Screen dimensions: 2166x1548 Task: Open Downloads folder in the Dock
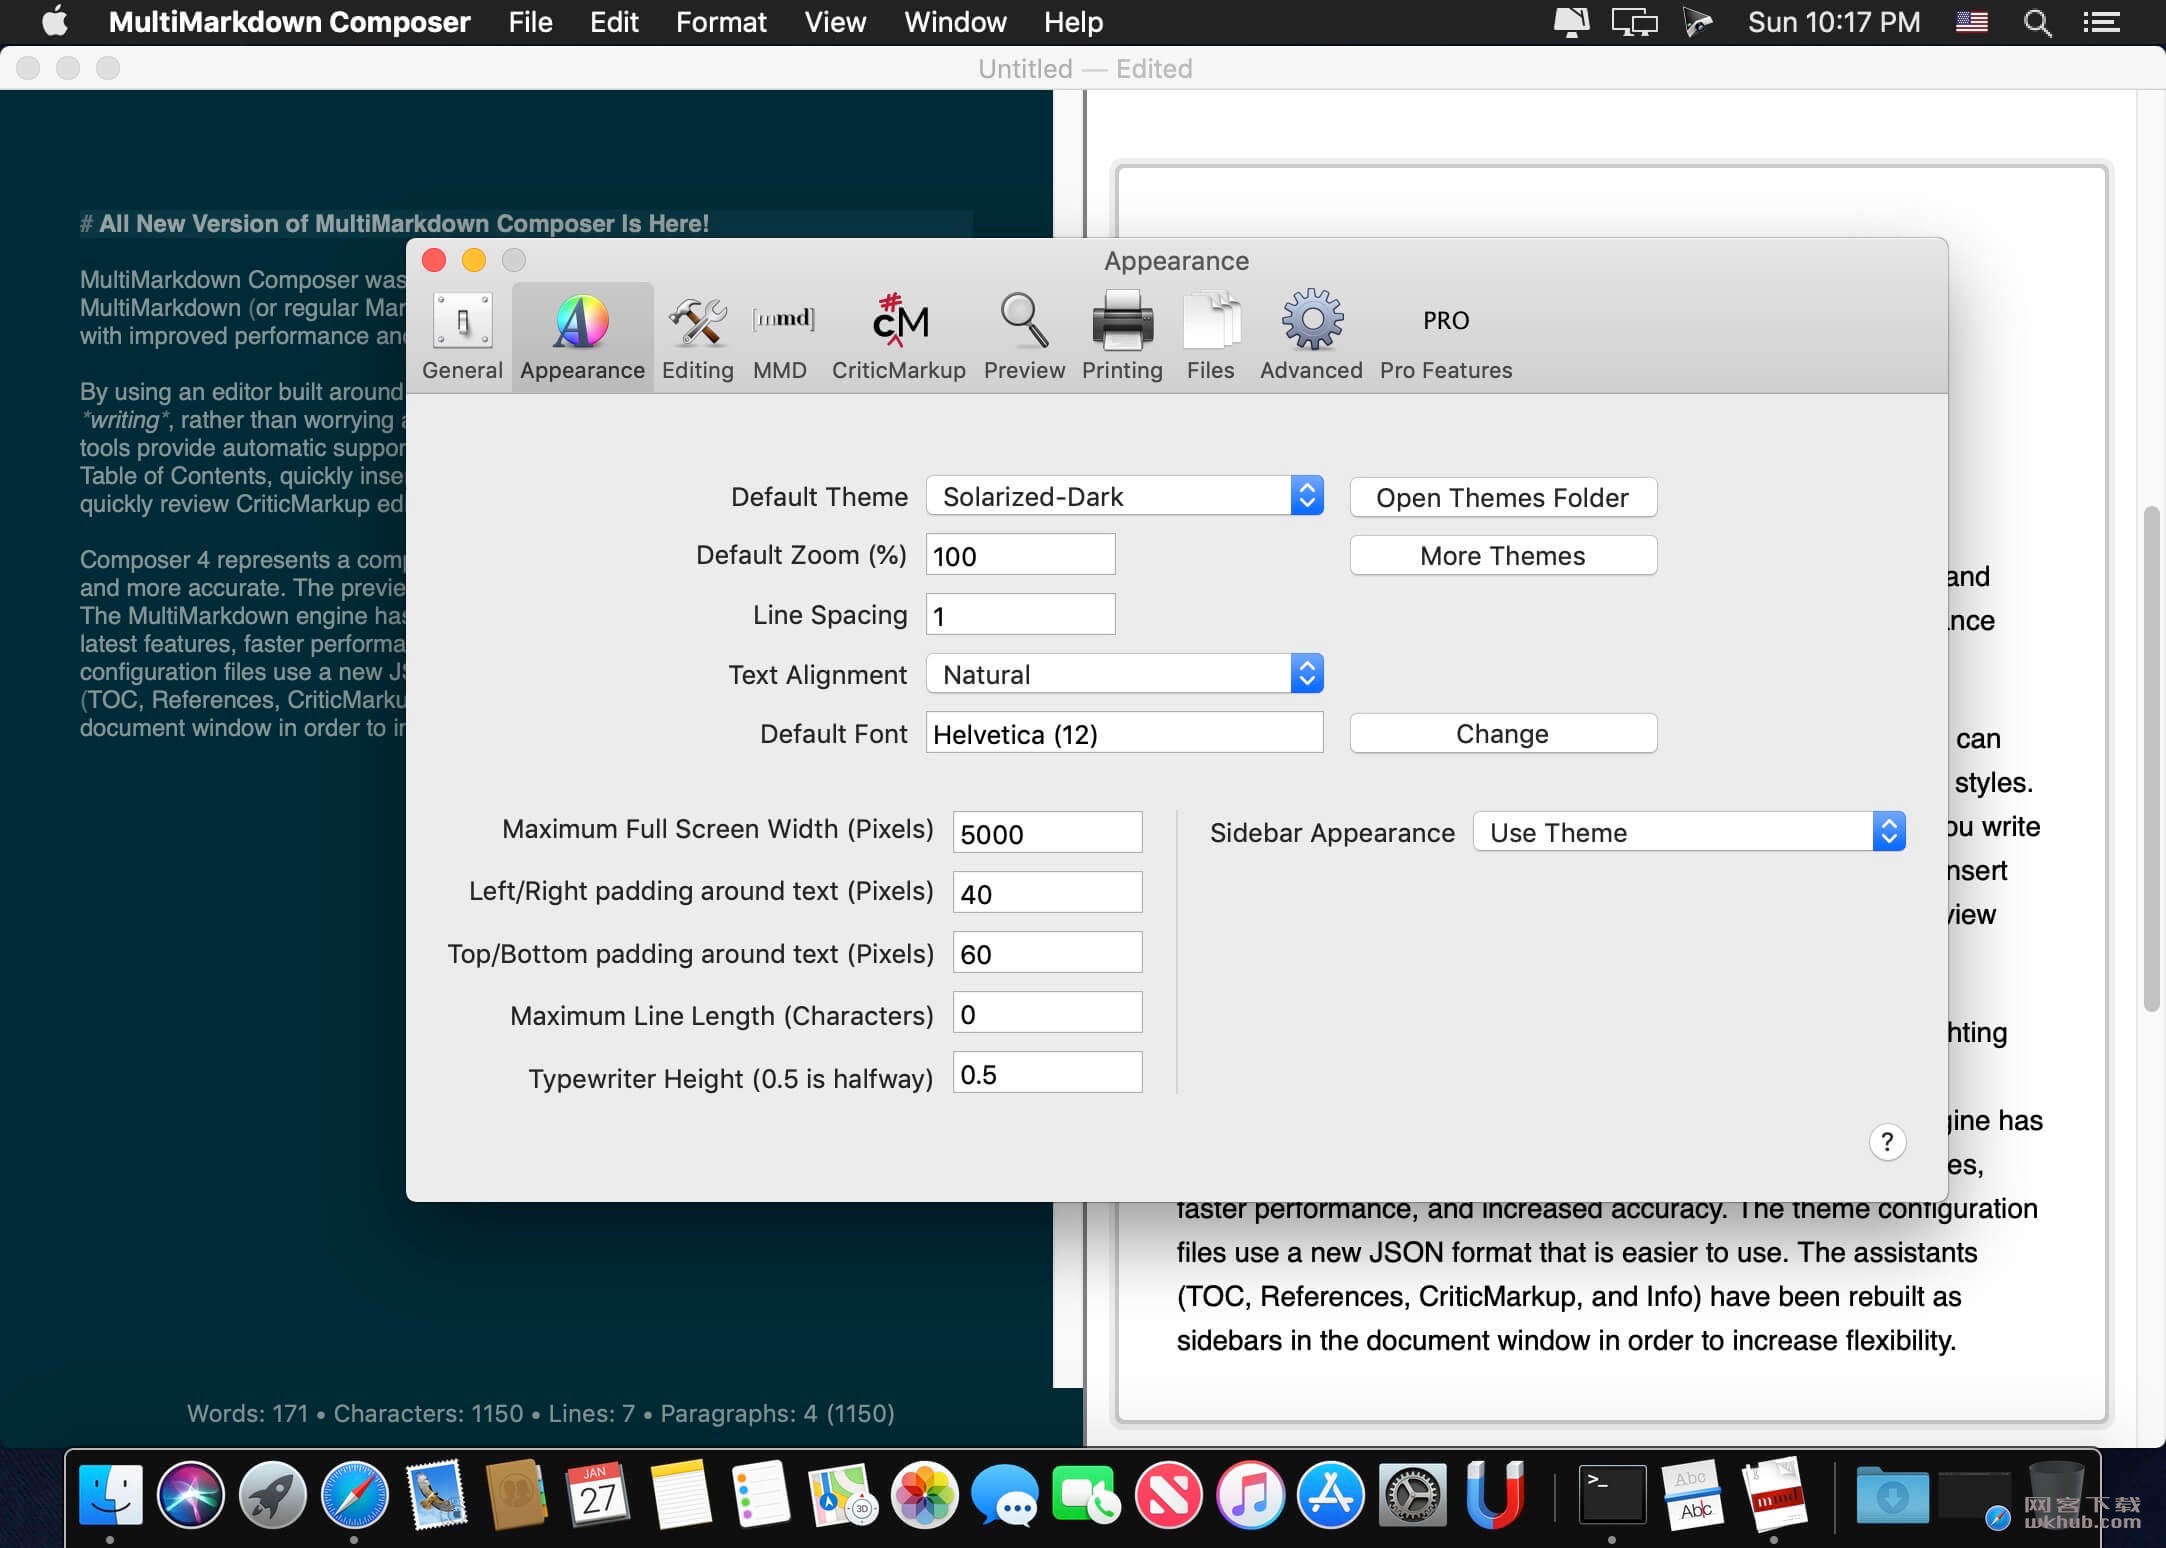click(x=1892, y=1495)
